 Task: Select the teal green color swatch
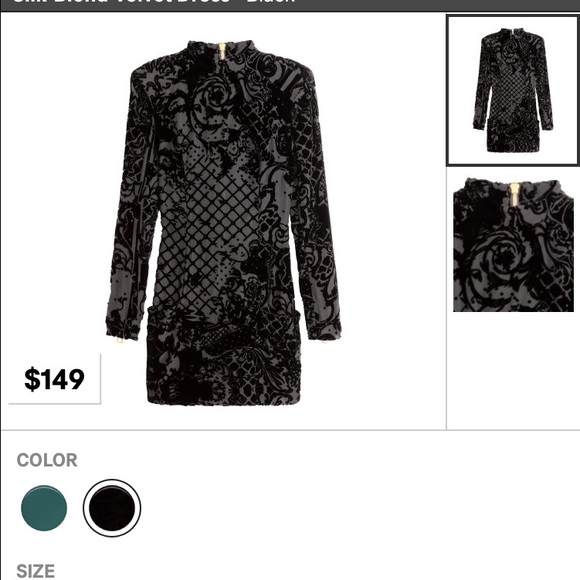pos(44,508)
